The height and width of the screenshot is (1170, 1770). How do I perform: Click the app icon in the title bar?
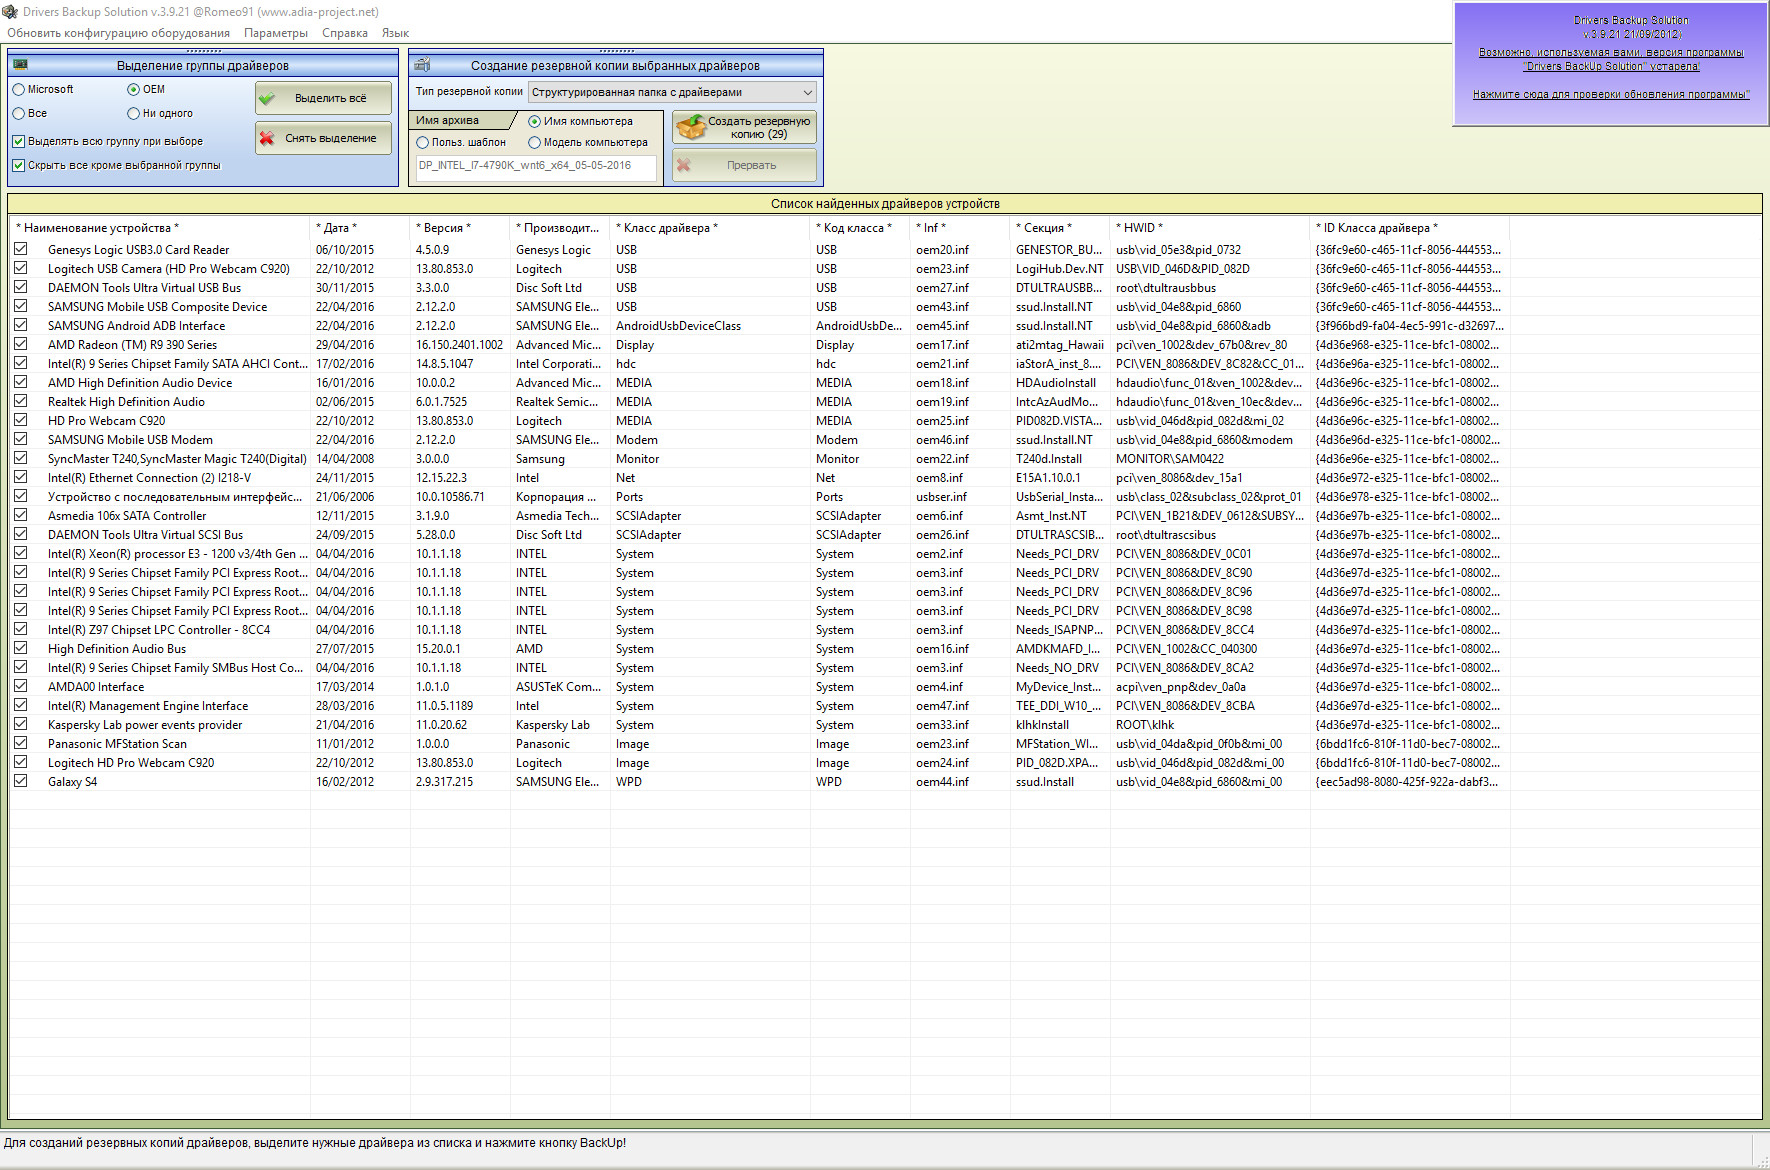click(10, 12)
